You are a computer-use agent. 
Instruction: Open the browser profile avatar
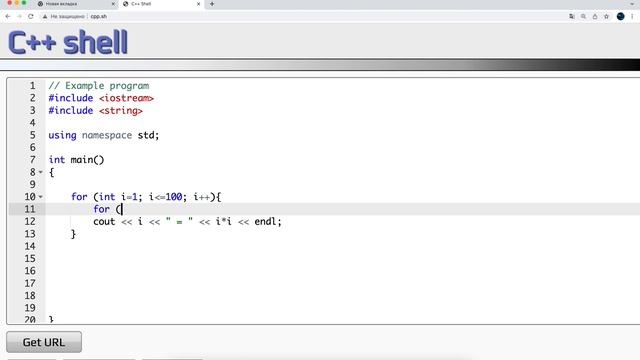[x=620, y=16]
